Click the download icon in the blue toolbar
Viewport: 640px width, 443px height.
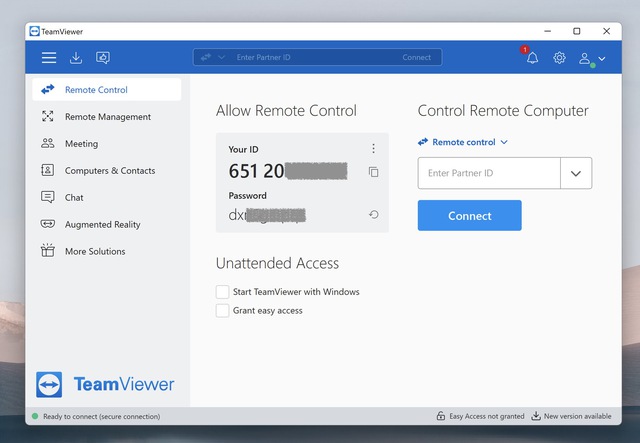(76, 58)
